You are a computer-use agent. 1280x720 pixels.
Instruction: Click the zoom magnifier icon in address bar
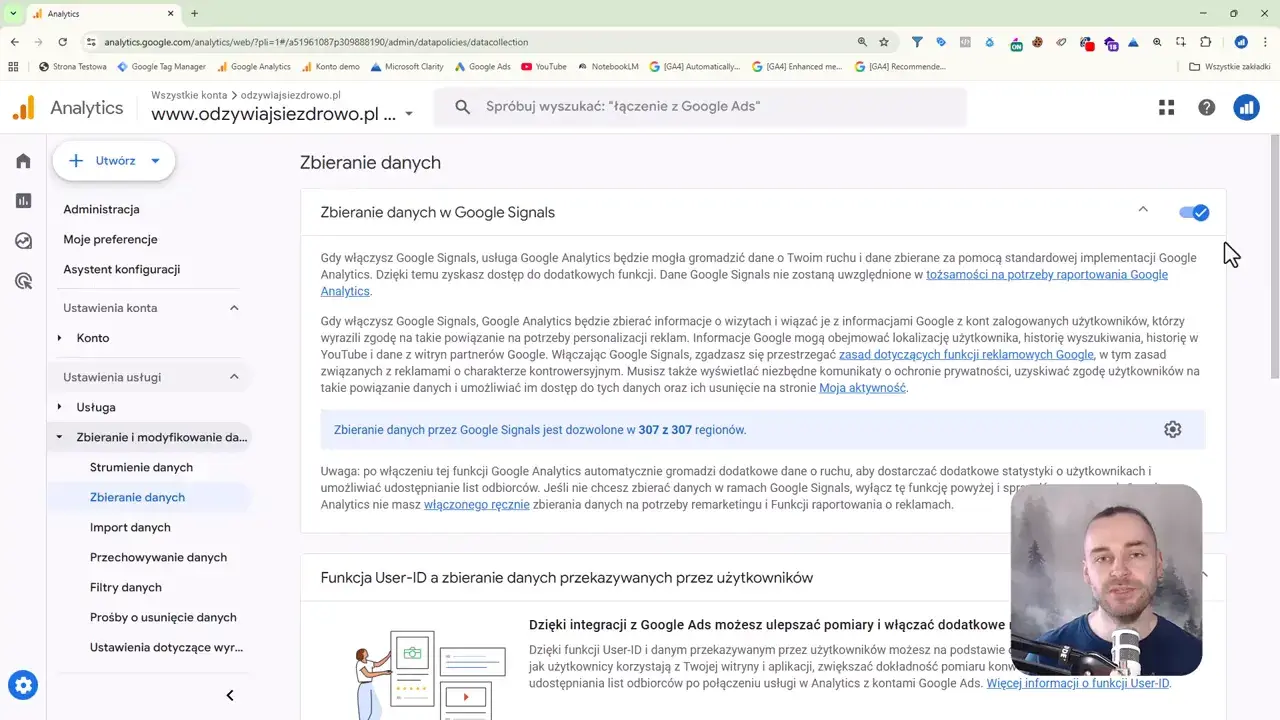point(862,42)
